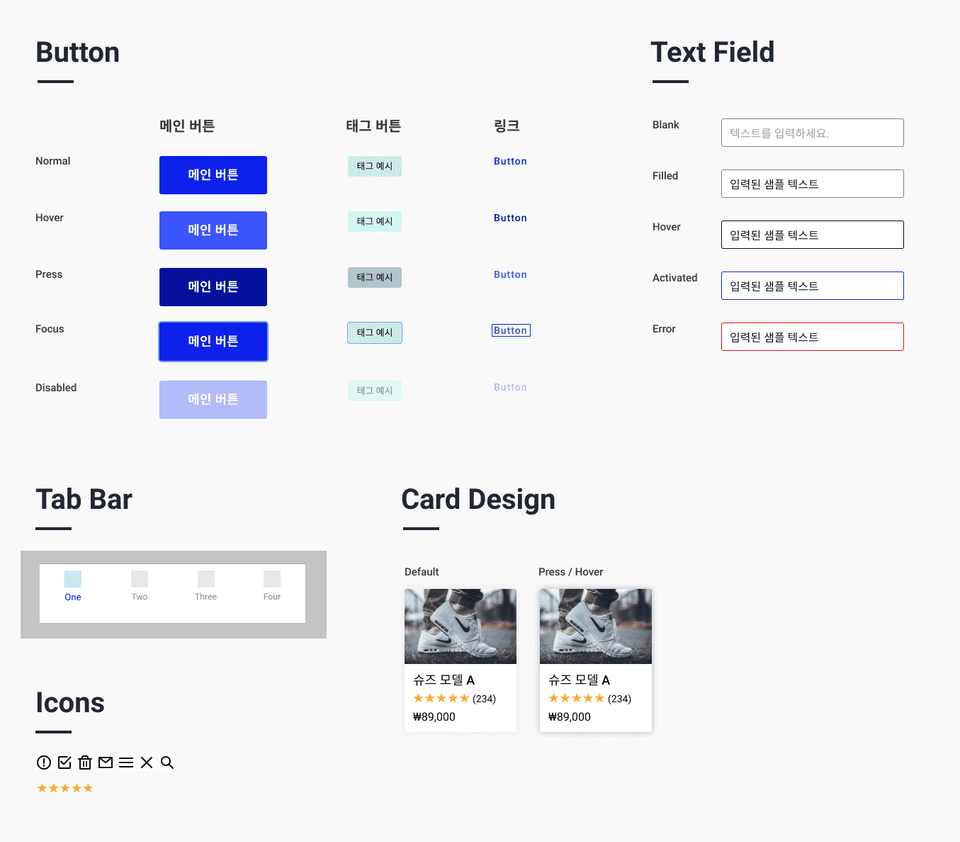Click the X close icon
Image resolution: width=960 pixels, height=842 pixels.
pos(146,762)
